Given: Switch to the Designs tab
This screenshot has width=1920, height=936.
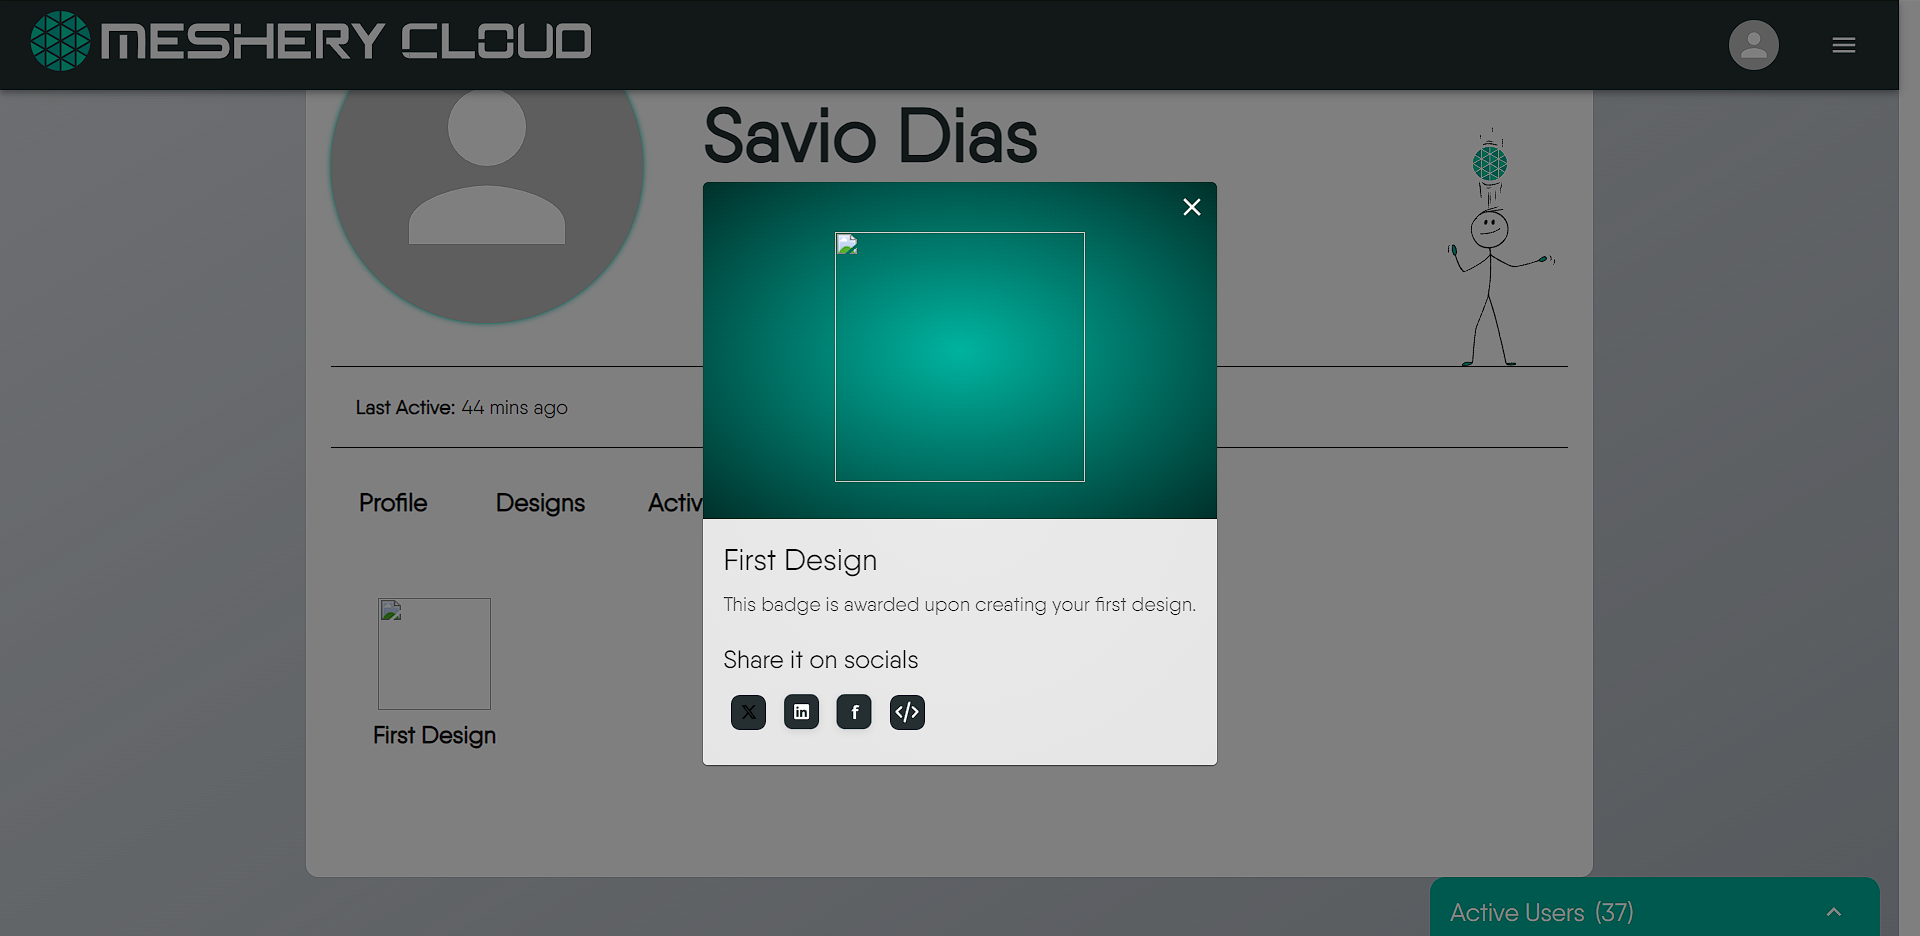Looking at the screenshot, I should [539, 503].
